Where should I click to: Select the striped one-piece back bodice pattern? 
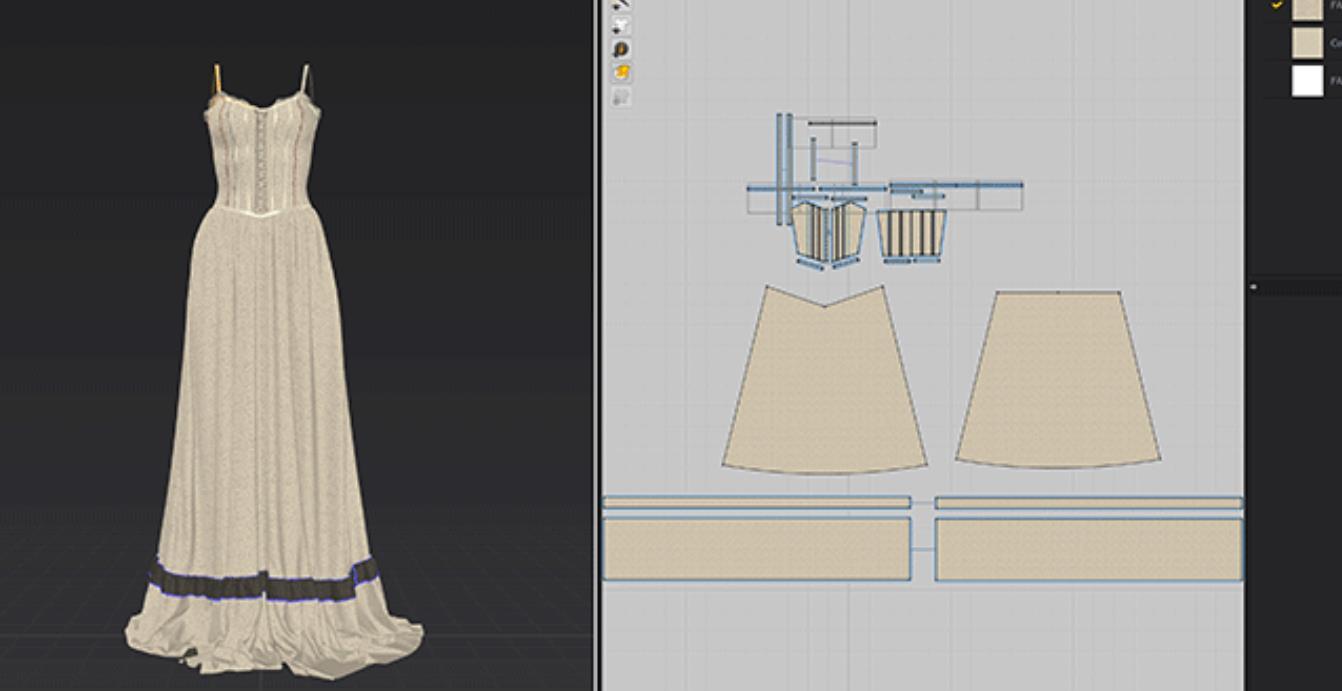pos(911,233)
